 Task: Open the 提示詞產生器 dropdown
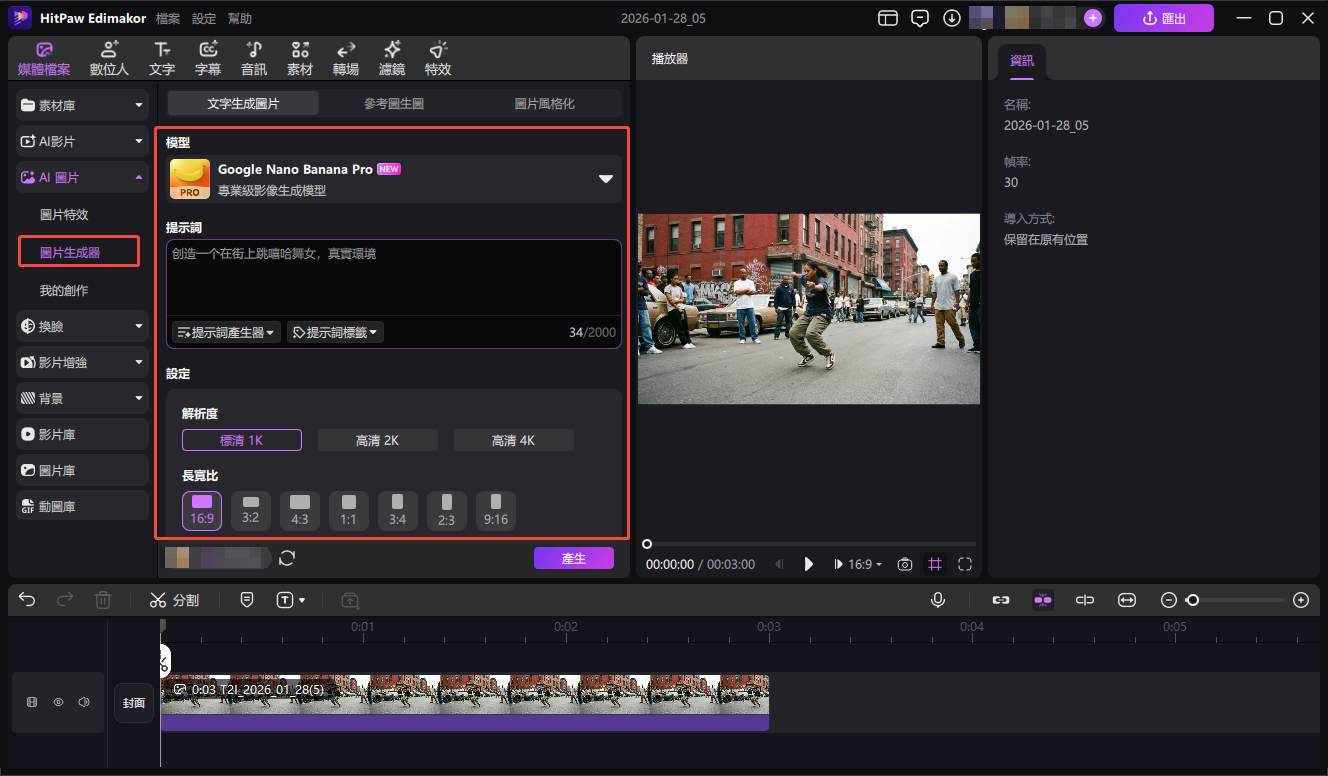click(226, 332)
